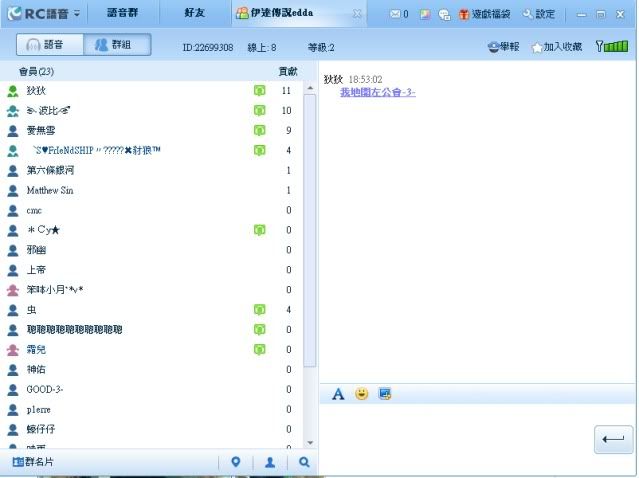Add this group to favorites
Image resolution: width=639 pixels, height=478 pixels.
pyautogui.click(x=557, y=47)
